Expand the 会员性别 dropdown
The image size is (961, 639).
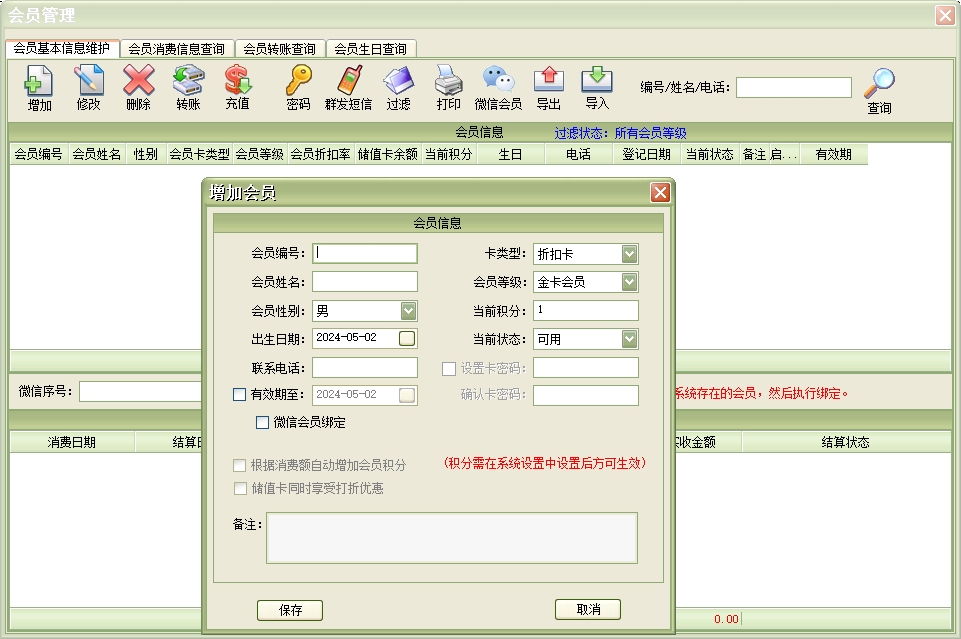(x=408, y=311)
